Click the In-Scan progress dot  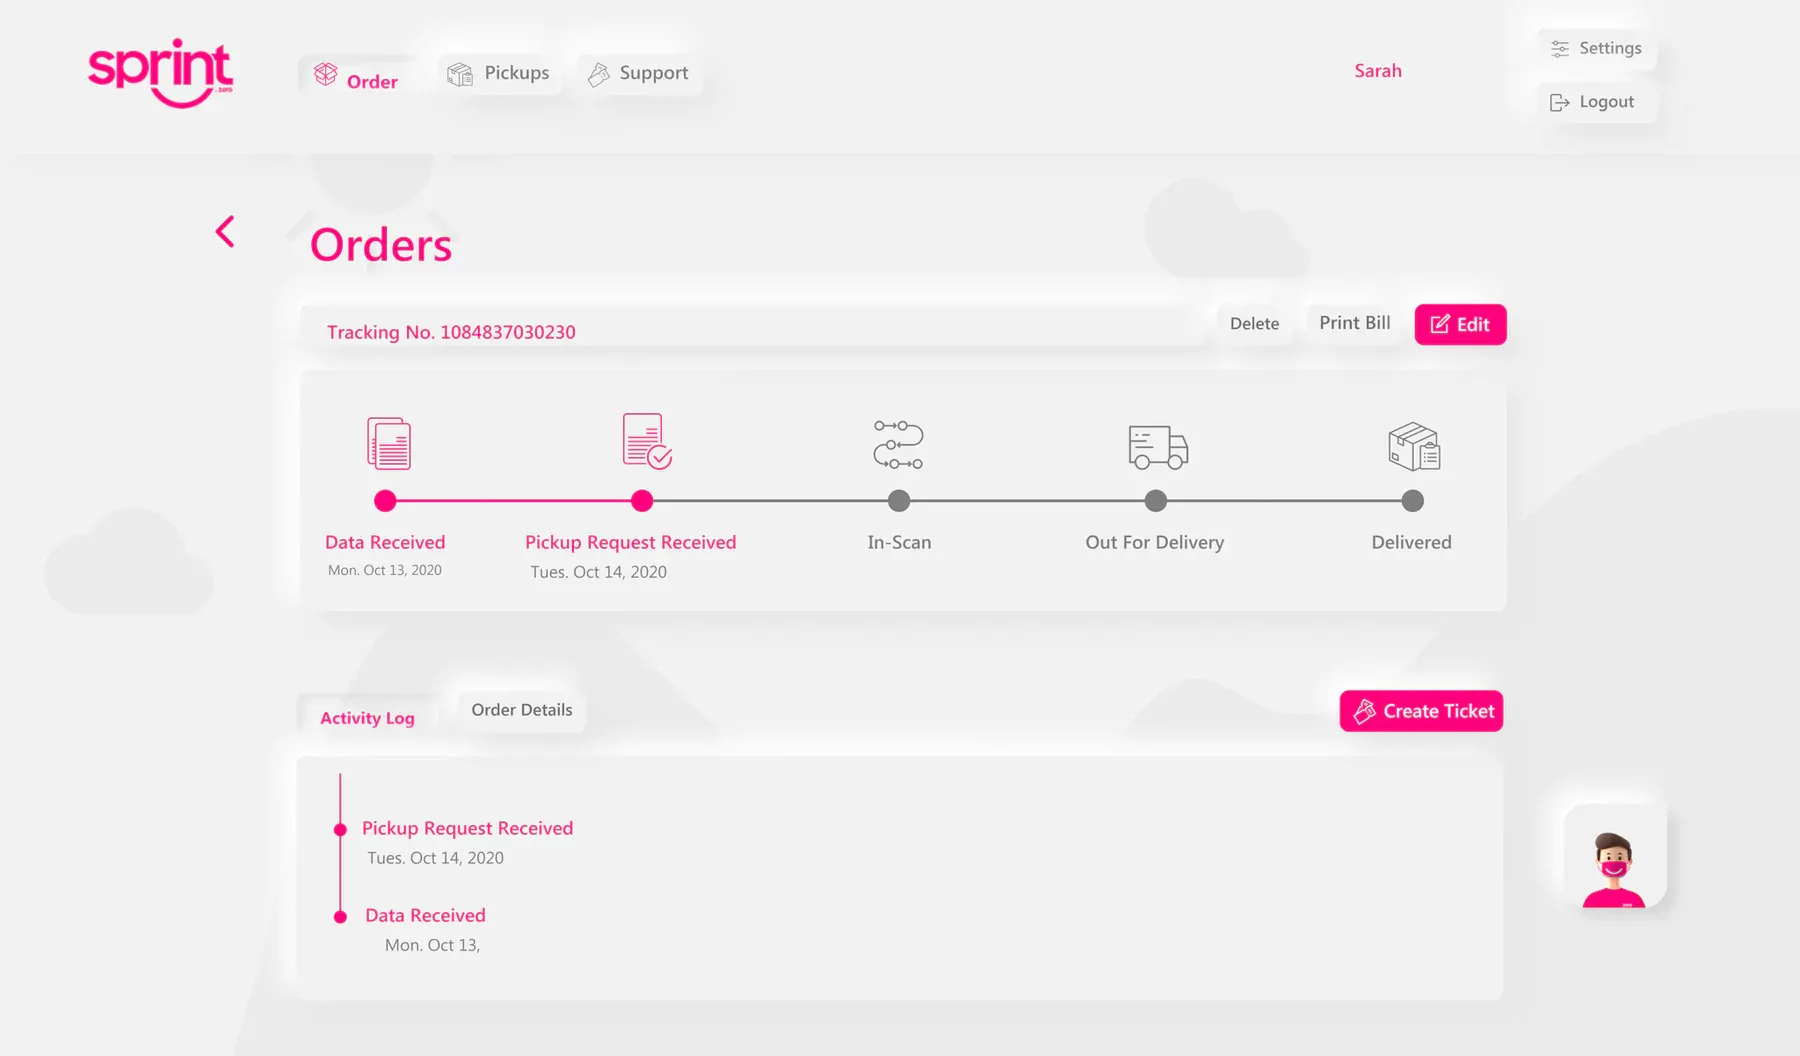coord(899,501)
